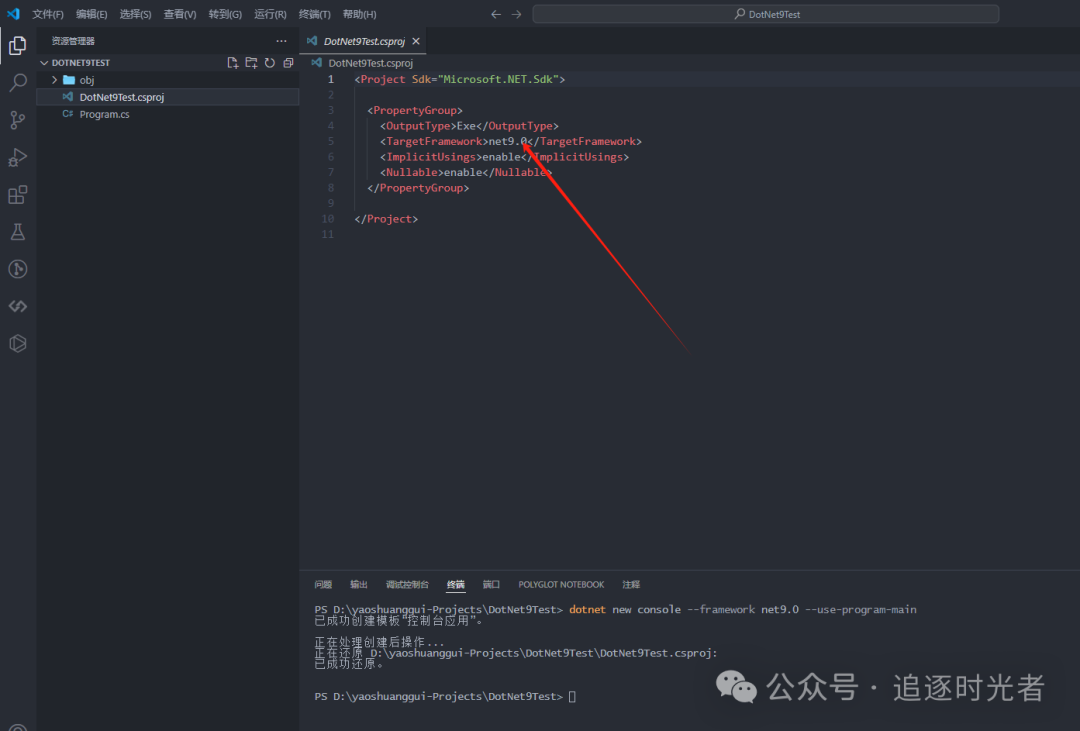
Task: Click the New File icon in explorer header
Action: (x=233, y=63)
